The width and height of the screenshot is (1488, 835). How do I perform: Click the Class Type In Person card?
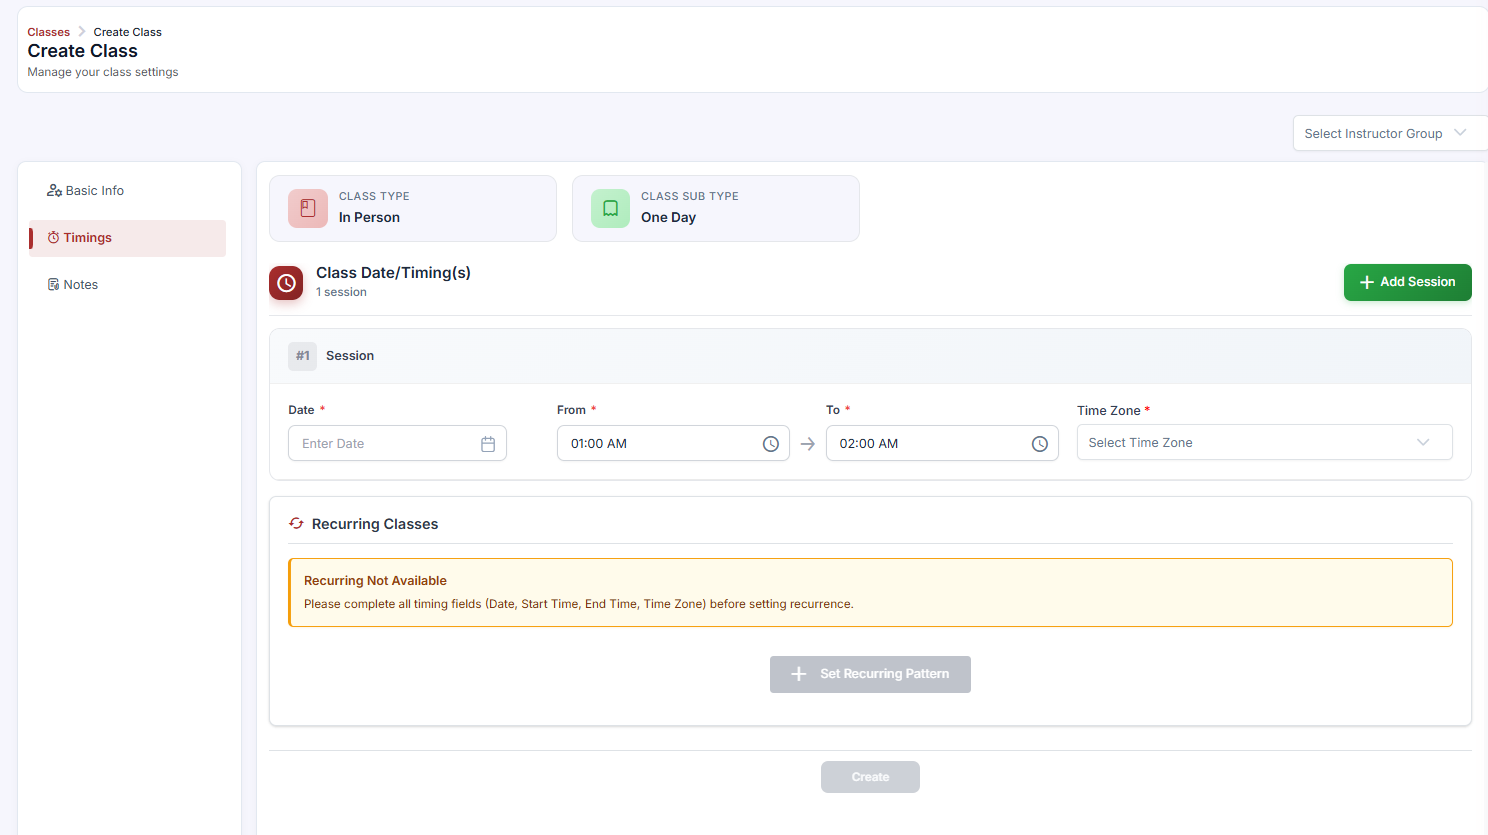coord(413,208)
